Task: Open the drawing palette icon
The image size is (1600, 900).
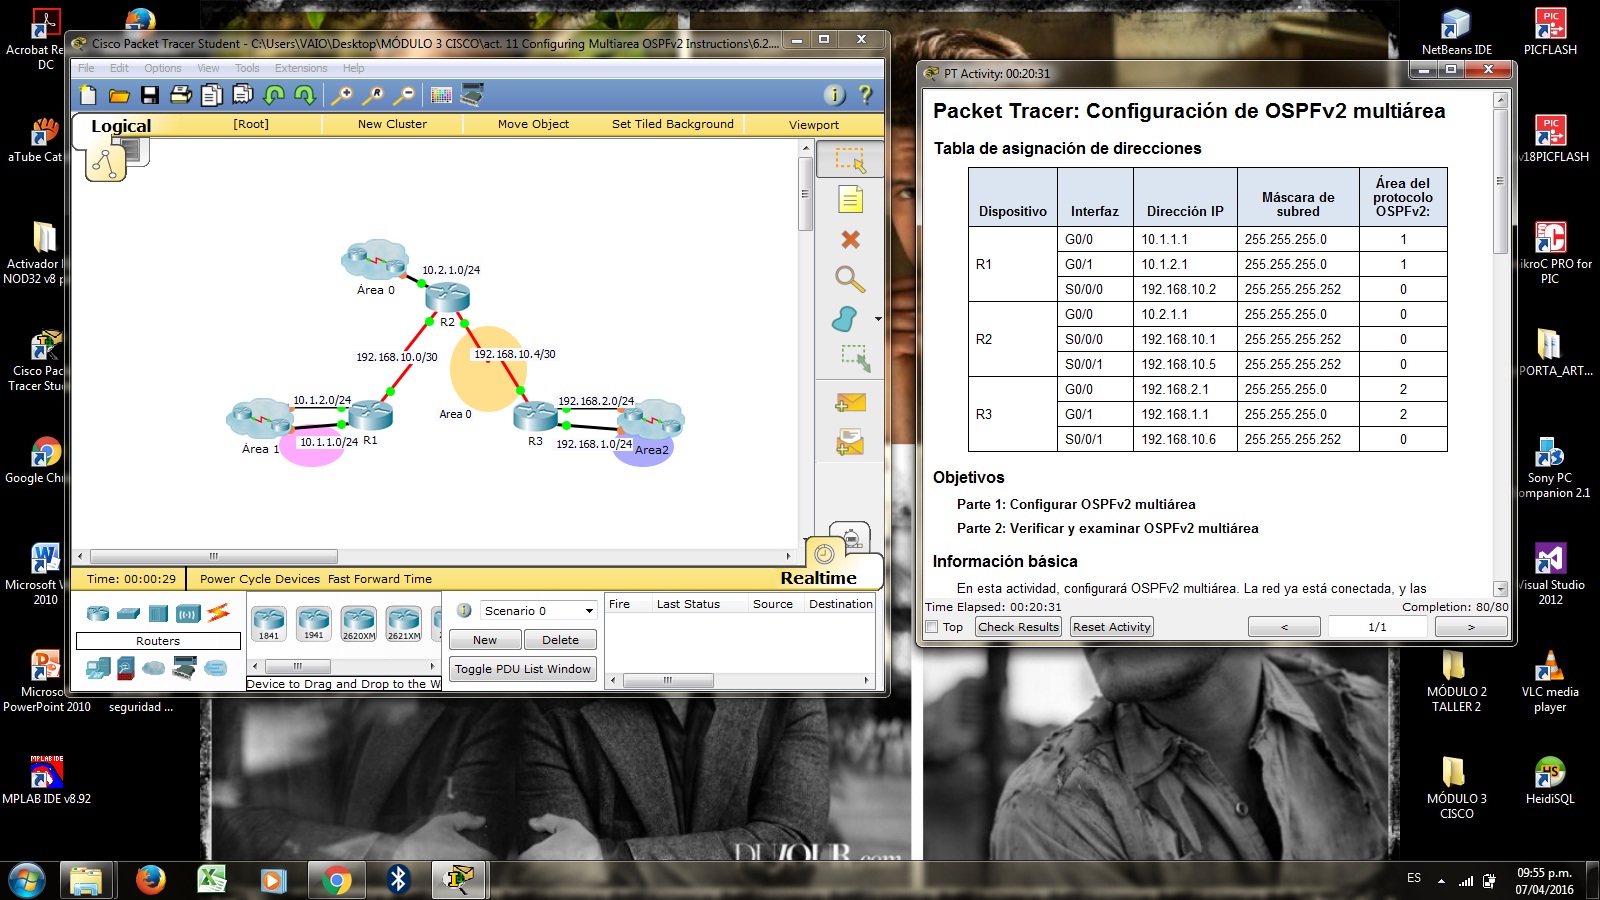Action: point(441,95)
